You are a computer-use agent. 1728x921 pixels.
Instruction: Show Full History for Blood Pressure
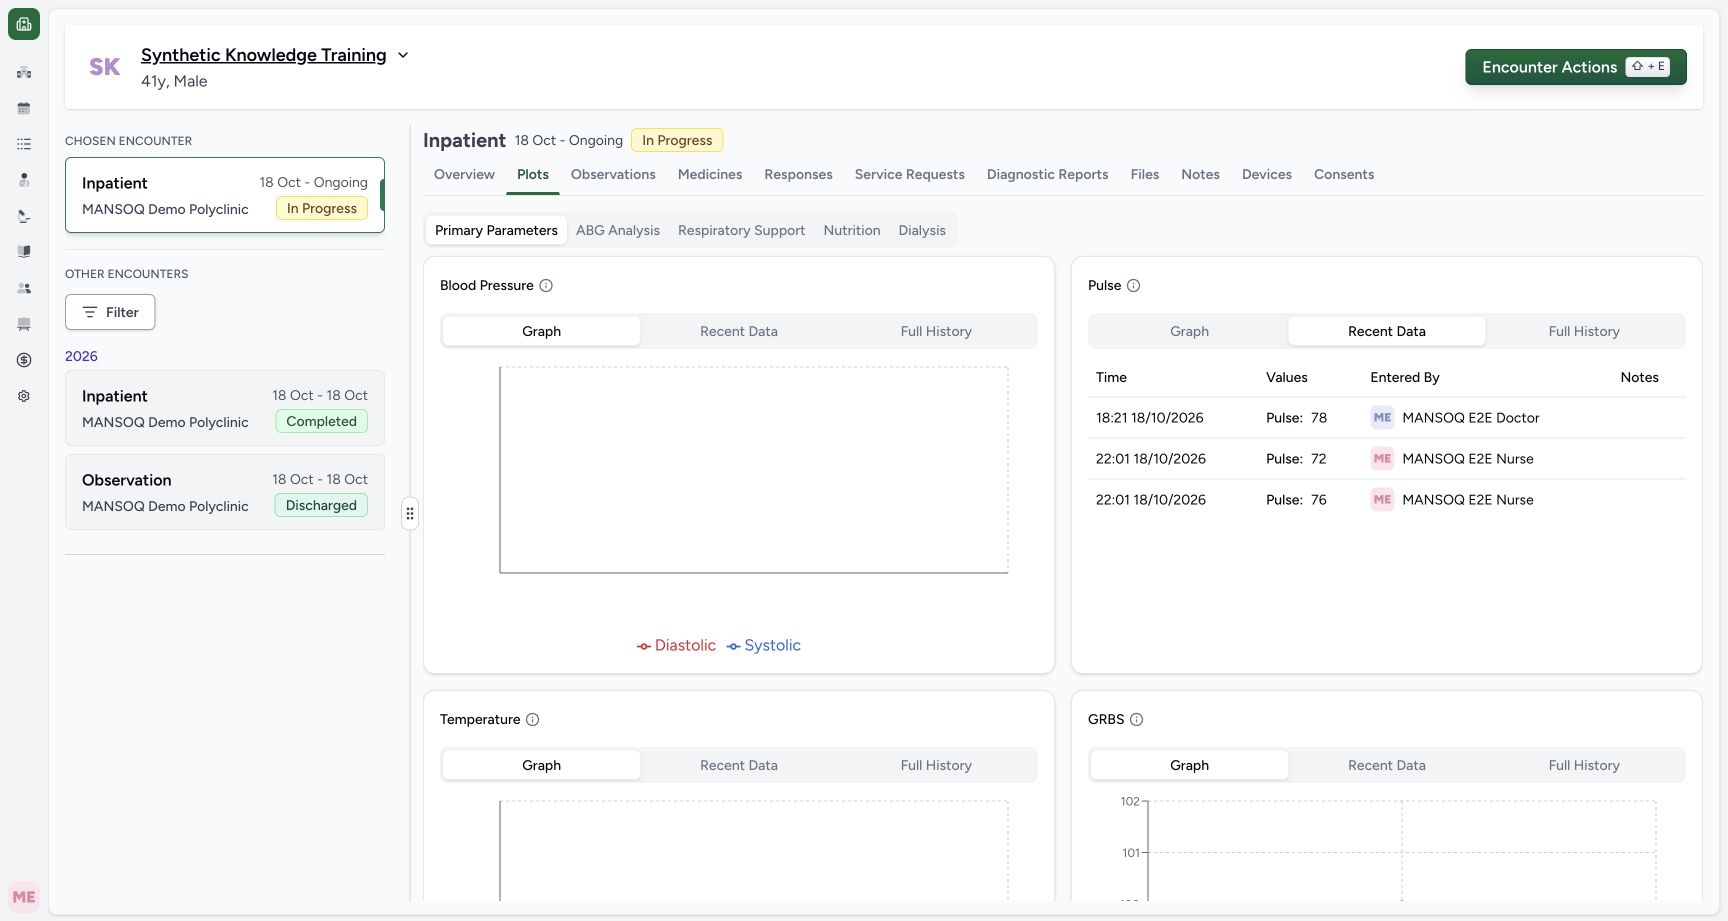tap(936, 331)
